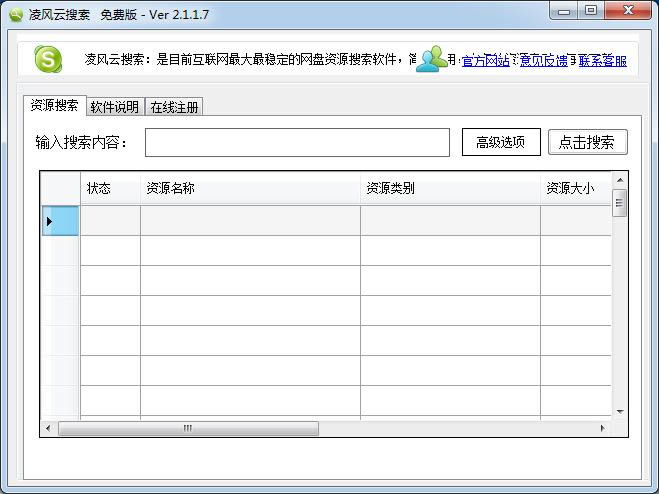Click the vertical scrollbar thumb
Viewport: 659px width, 494px height.
(x=620, y=203)
